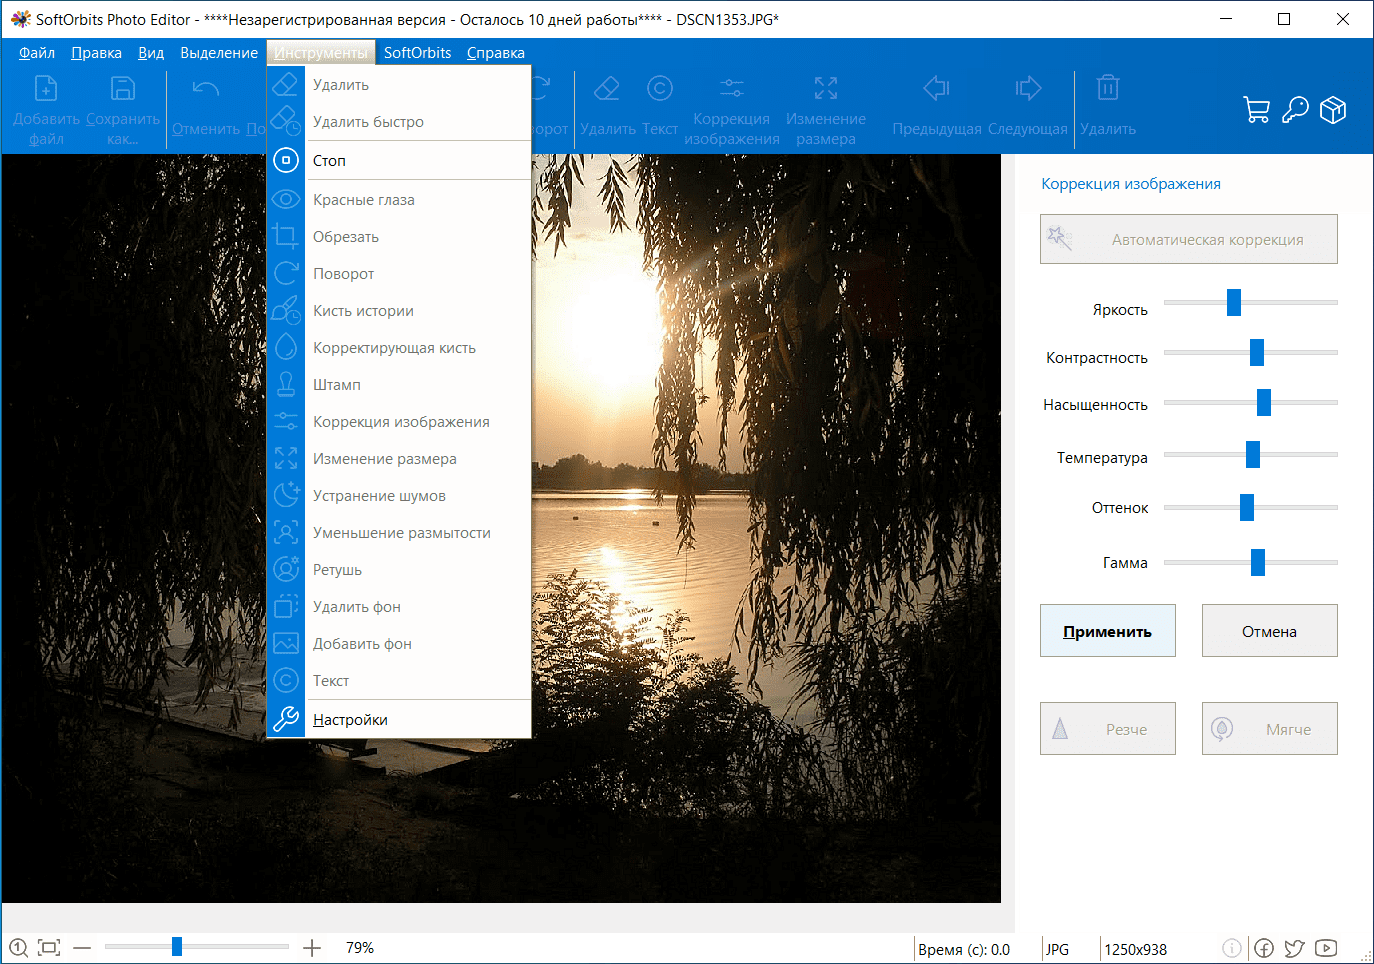Image resolution: width=1374 pixels, height=964 pixels.
Task: Open Коррекция изображения from the toolbar
Action: [x=732, y=89]
